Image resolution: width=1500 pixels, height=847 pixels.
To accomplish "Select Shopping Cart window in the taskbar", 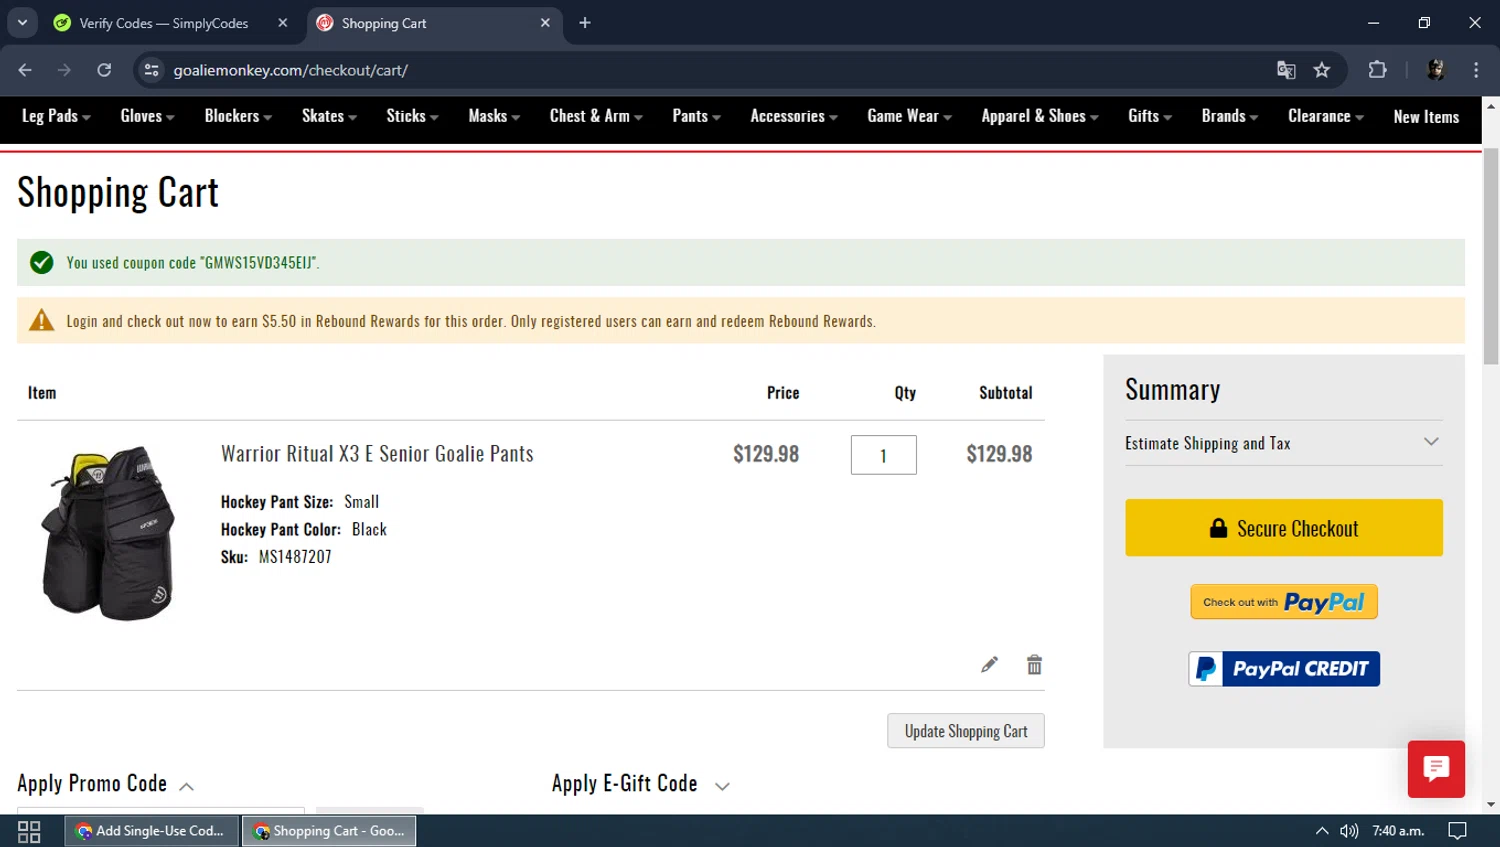I will [329, 831].
